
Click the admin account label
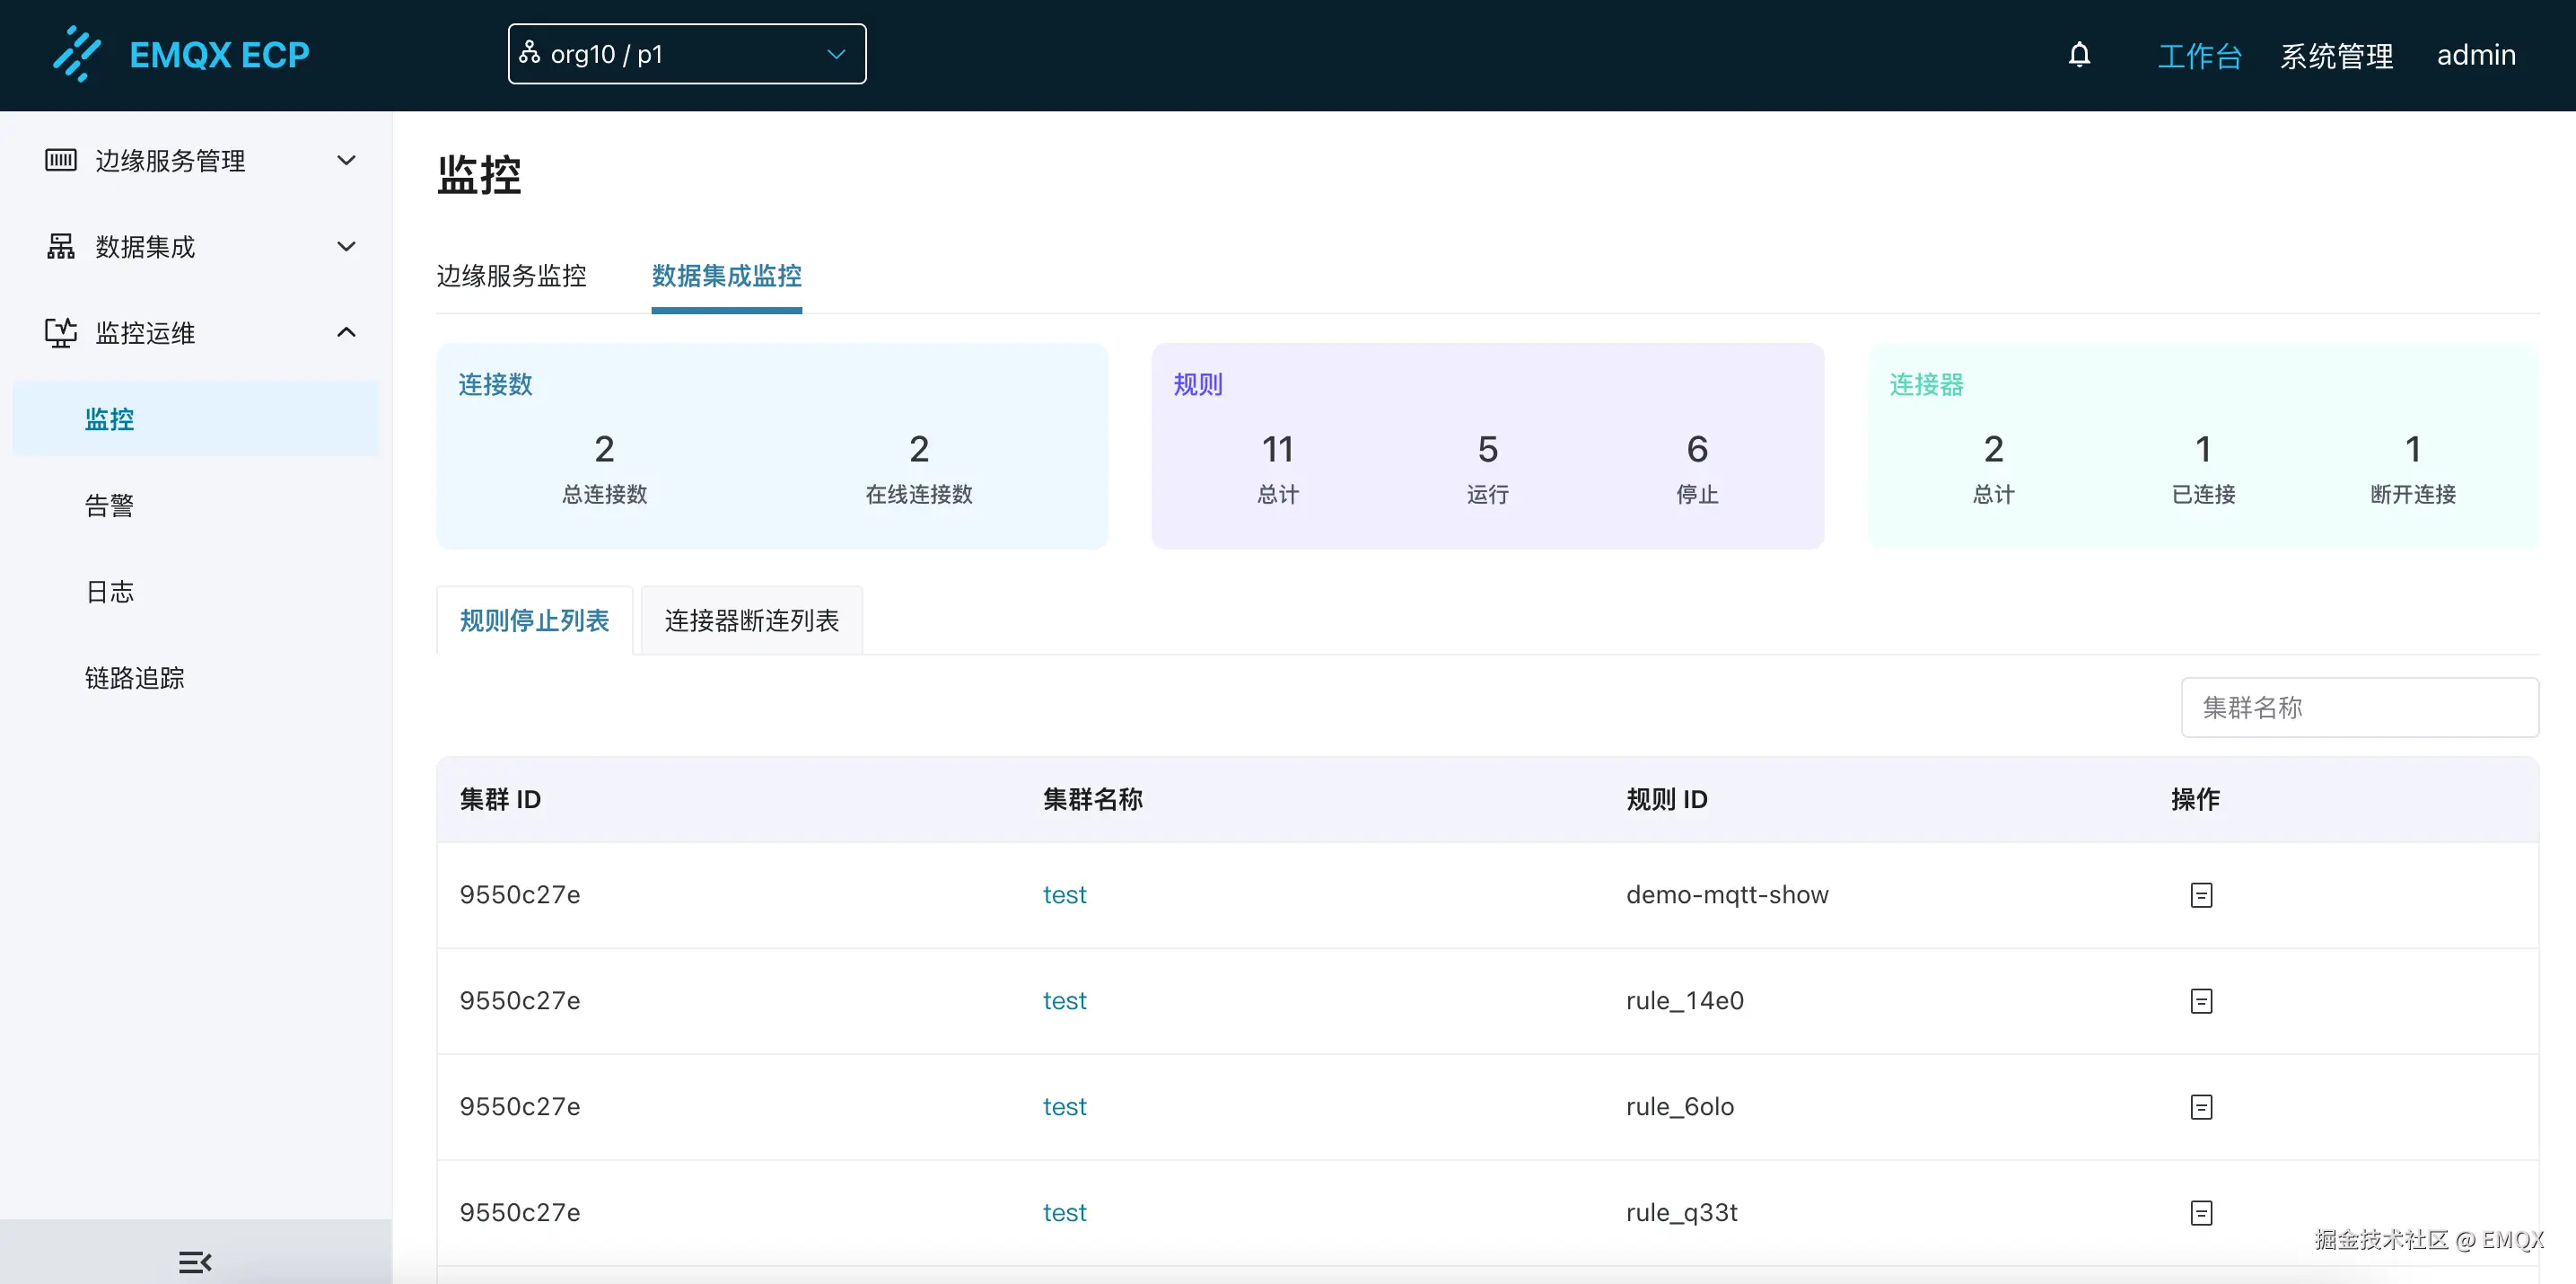click(x=2476, y=55)
